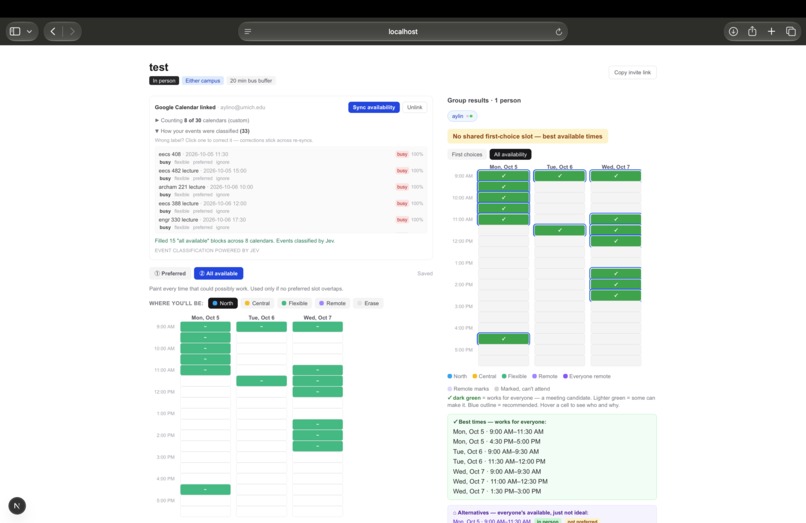Set archam 221 lecture to flexible
This screenshot has width=806, height=523.
(x=181, y=195)
